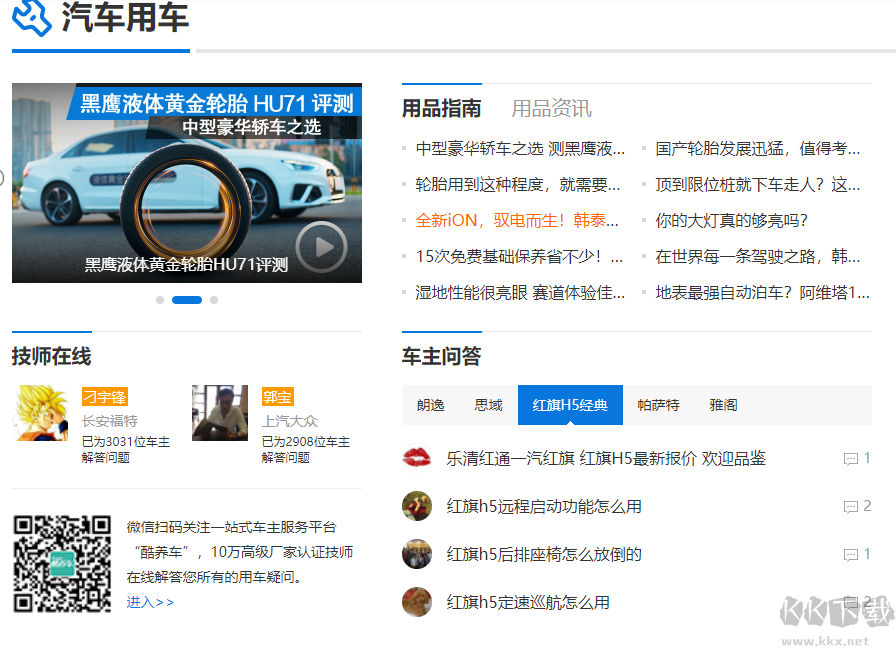Click comment icon for 红旗h5远程启动 question

851,507
